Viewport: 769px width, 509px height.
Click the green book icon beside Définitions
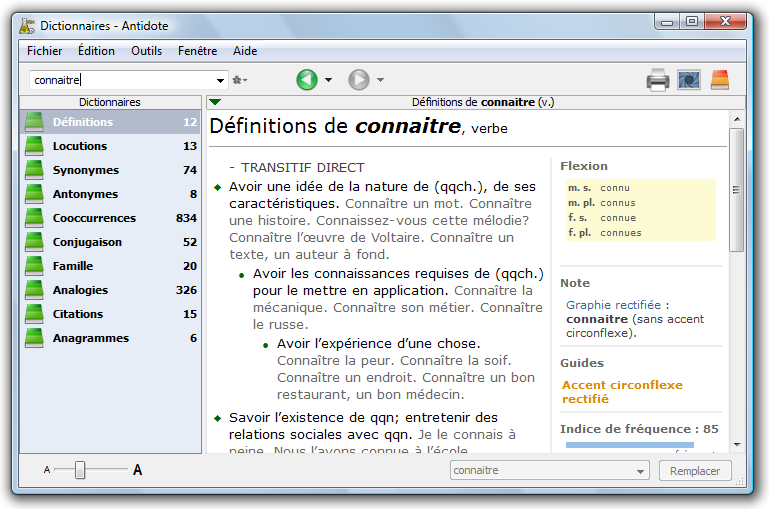34,122
